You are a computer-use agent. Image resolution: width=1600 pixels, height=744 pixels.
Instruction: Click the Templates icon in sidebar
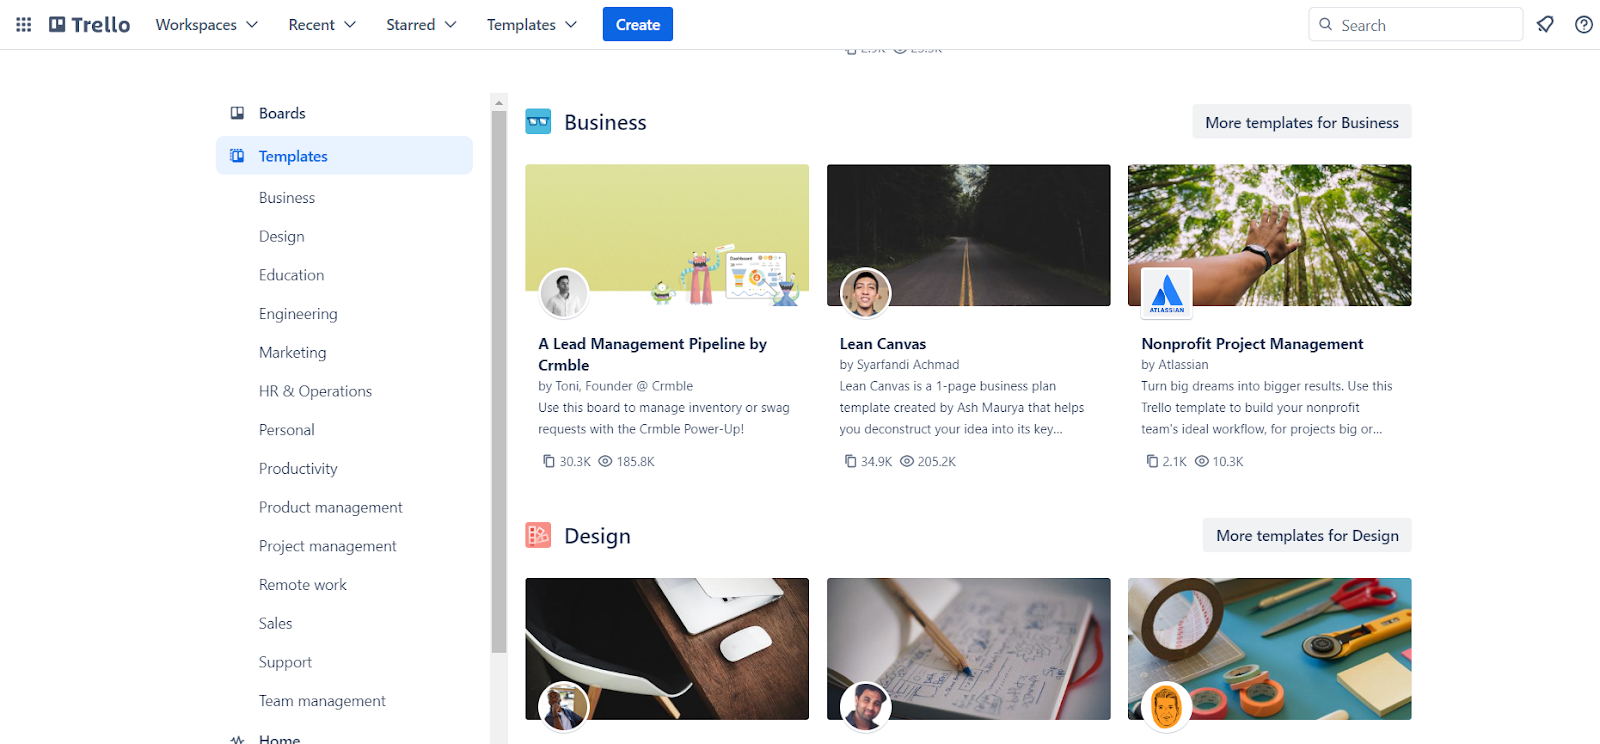tap(237, 156)
